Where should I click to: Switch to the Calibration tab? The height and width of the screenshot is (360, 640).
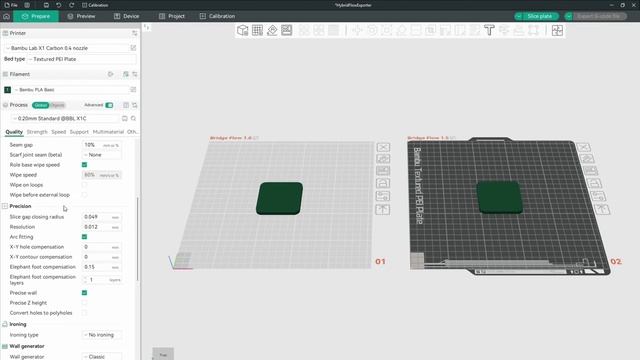tap(217, 16)
